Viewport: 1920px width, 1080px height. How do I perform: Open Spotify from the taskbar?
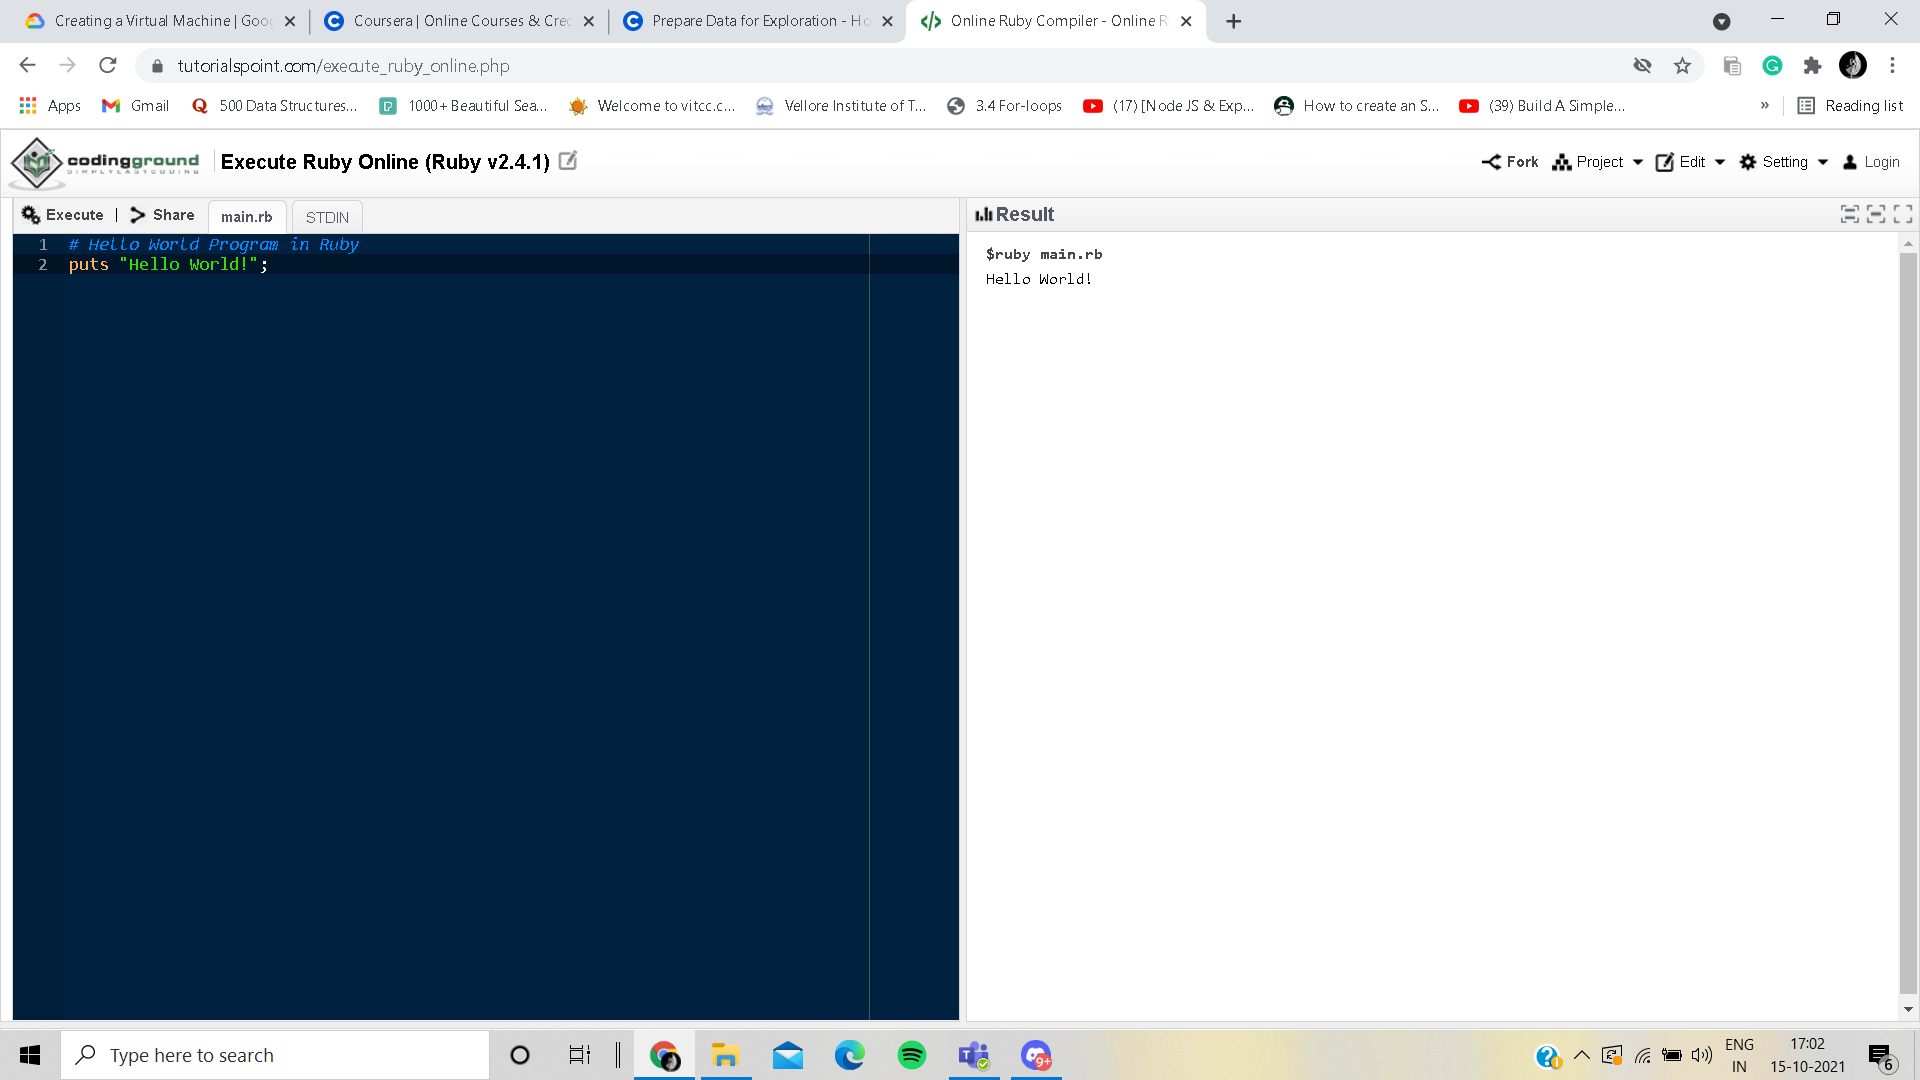pyautogui.click(x=911, y=1055)
